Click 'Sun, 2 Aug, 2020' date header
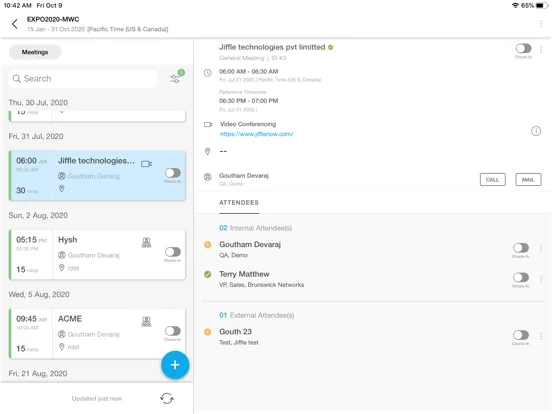The height and width of the screenshot is (414, 552). point(38,215)
